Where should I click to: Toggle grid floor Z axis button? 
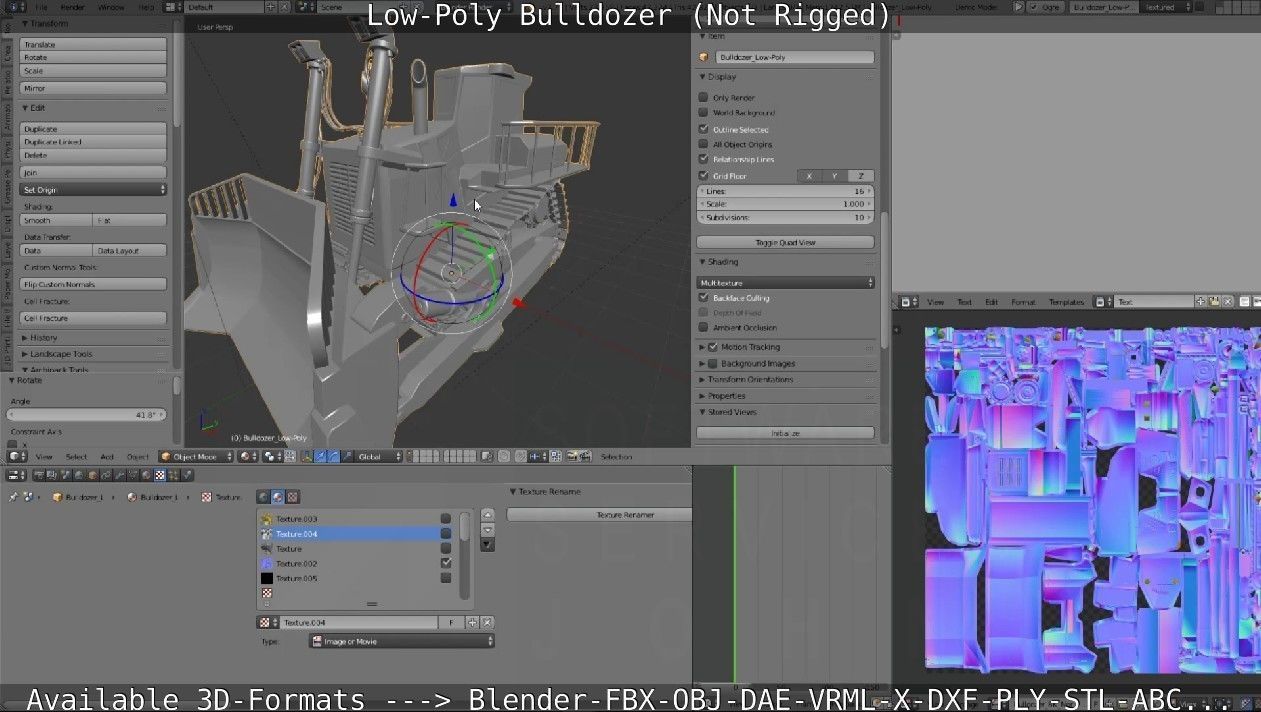click(x=861, y=175)
